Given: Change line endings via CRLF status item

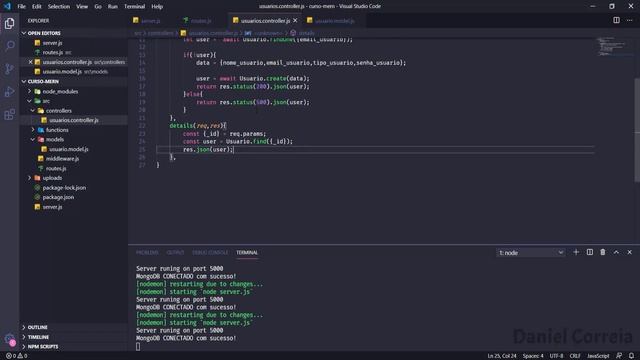Looking at the screenshot, I should pyautogui.click(x=575, y=356).
